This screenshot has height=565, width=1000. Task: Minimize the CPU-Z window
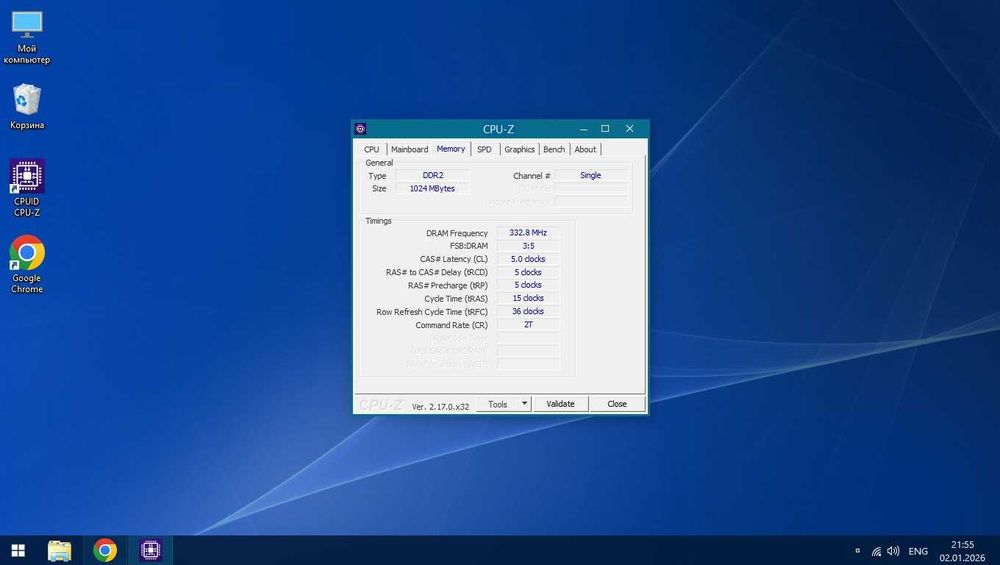[x=583, y=129]
